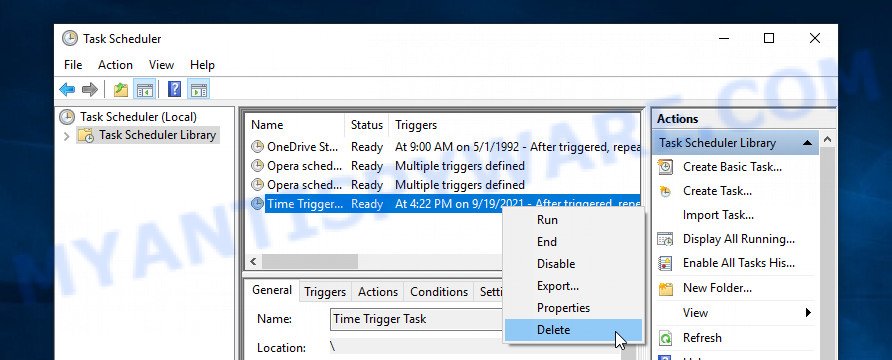Select the OneDrive St... task row
The height and width of the screenshot is (360, 892).
445,147
